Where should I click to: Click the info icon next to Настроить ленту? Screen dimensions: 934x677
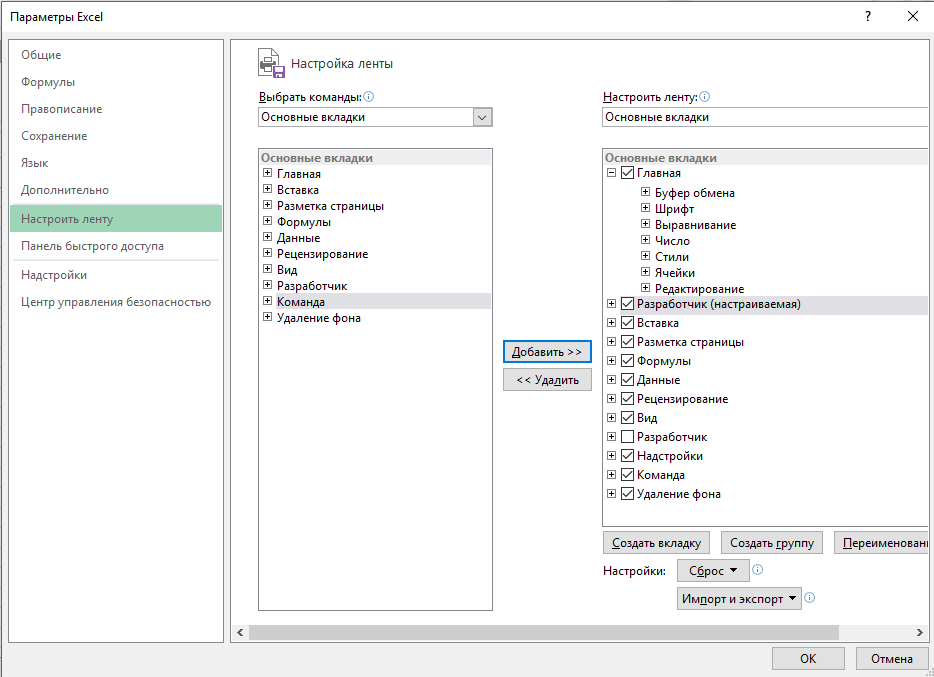click(704, 97)
